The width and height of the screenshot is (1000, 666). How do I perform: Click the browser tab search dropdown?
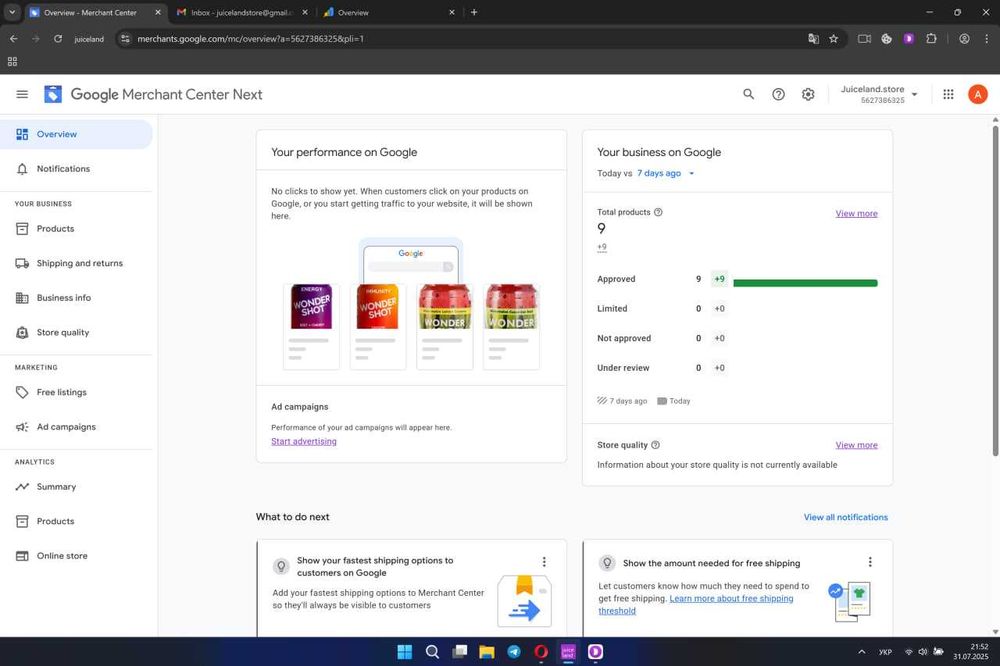click(x=11, y=12)
